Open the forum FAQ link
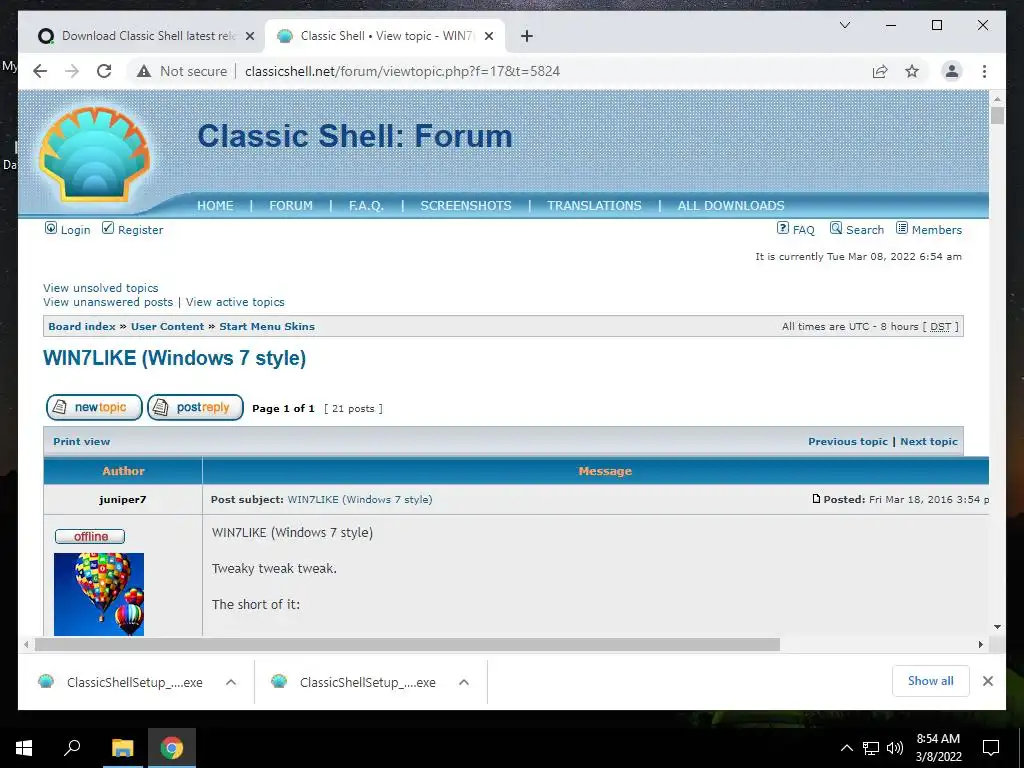The width and height of the screenshot is (1024, 768). (796, 229)
